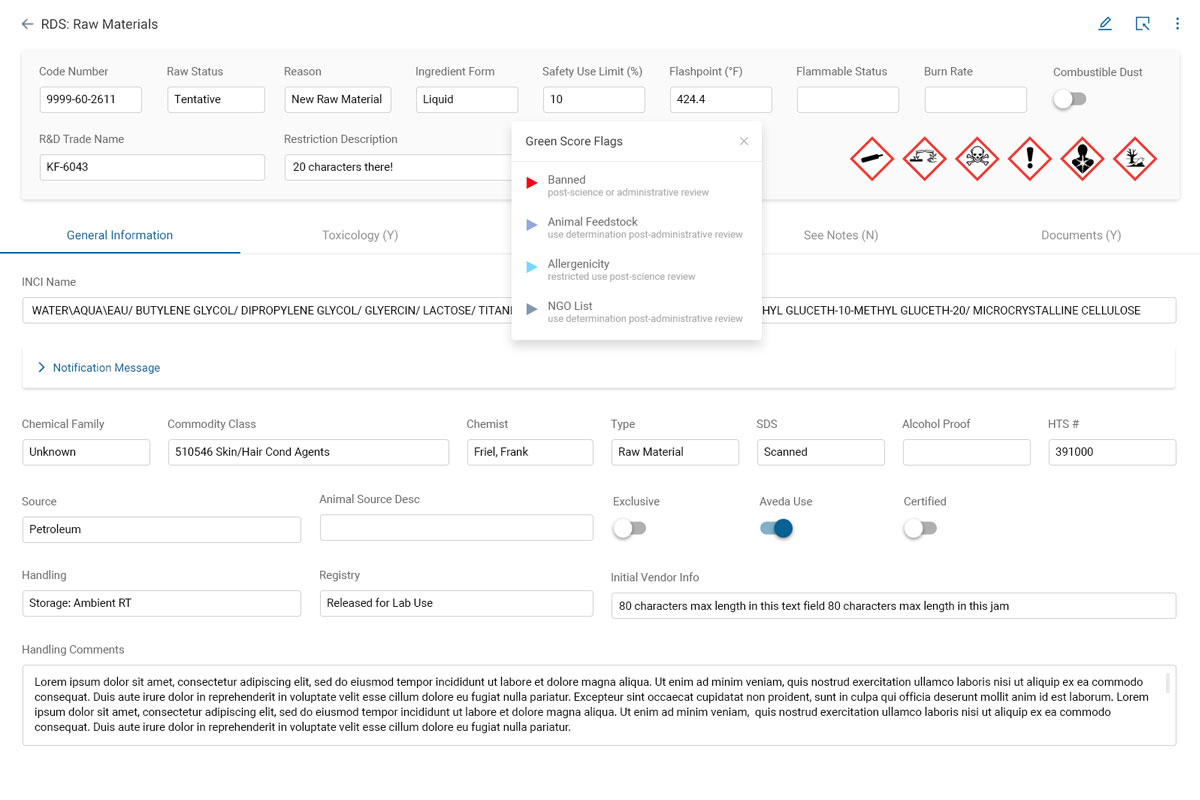This screenshot has width=1200, height=800.
Task: Click the Commodity Class field
Action: (x=308, y=452)
